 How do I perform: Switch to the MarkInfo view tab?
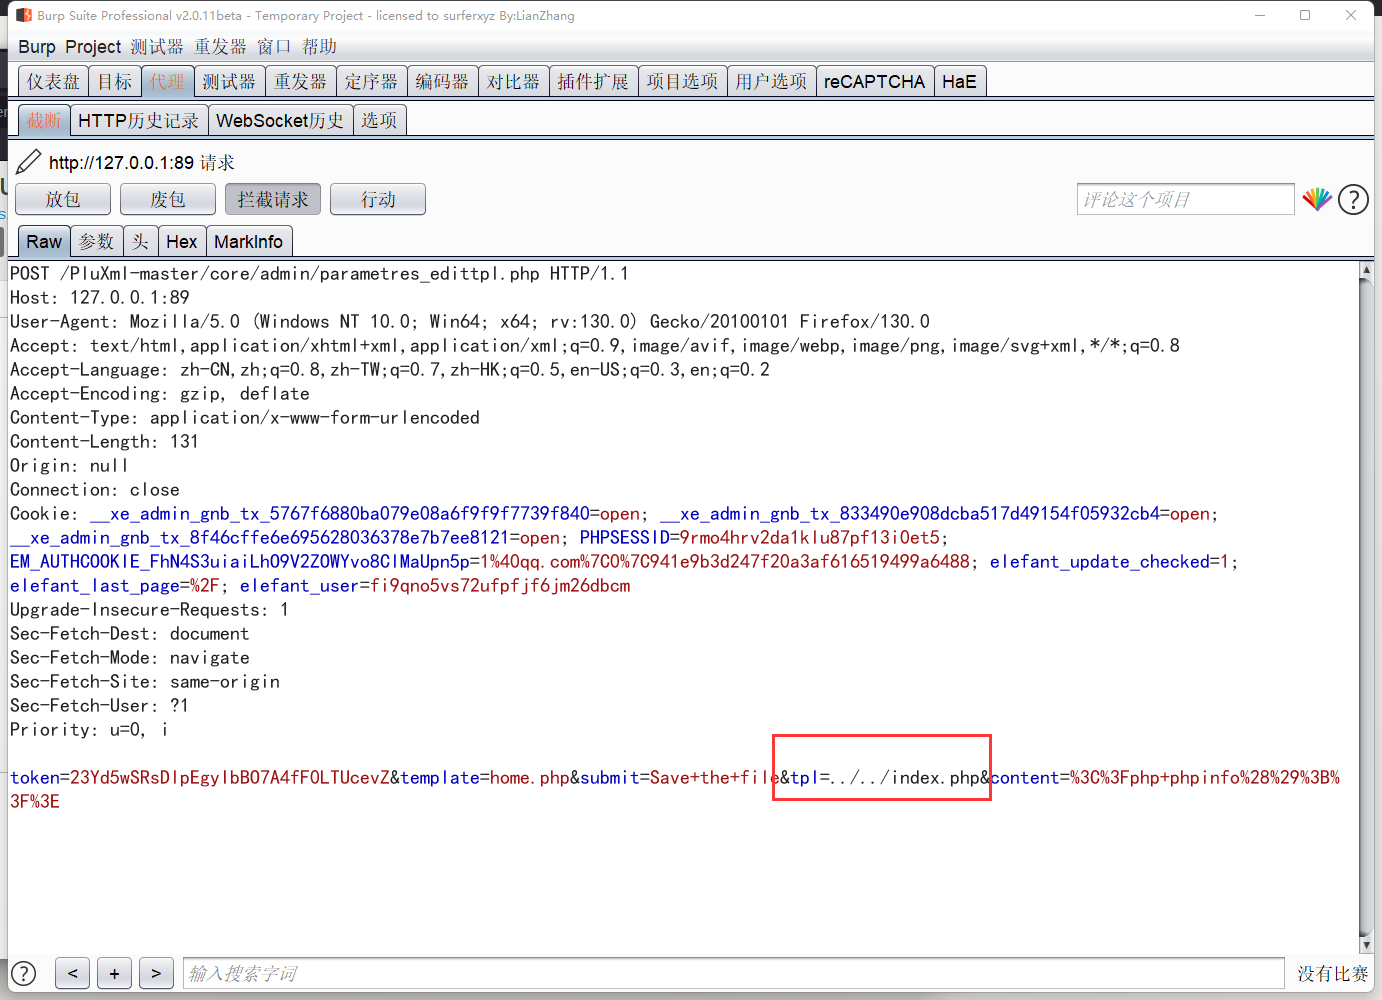coord(249,241)
